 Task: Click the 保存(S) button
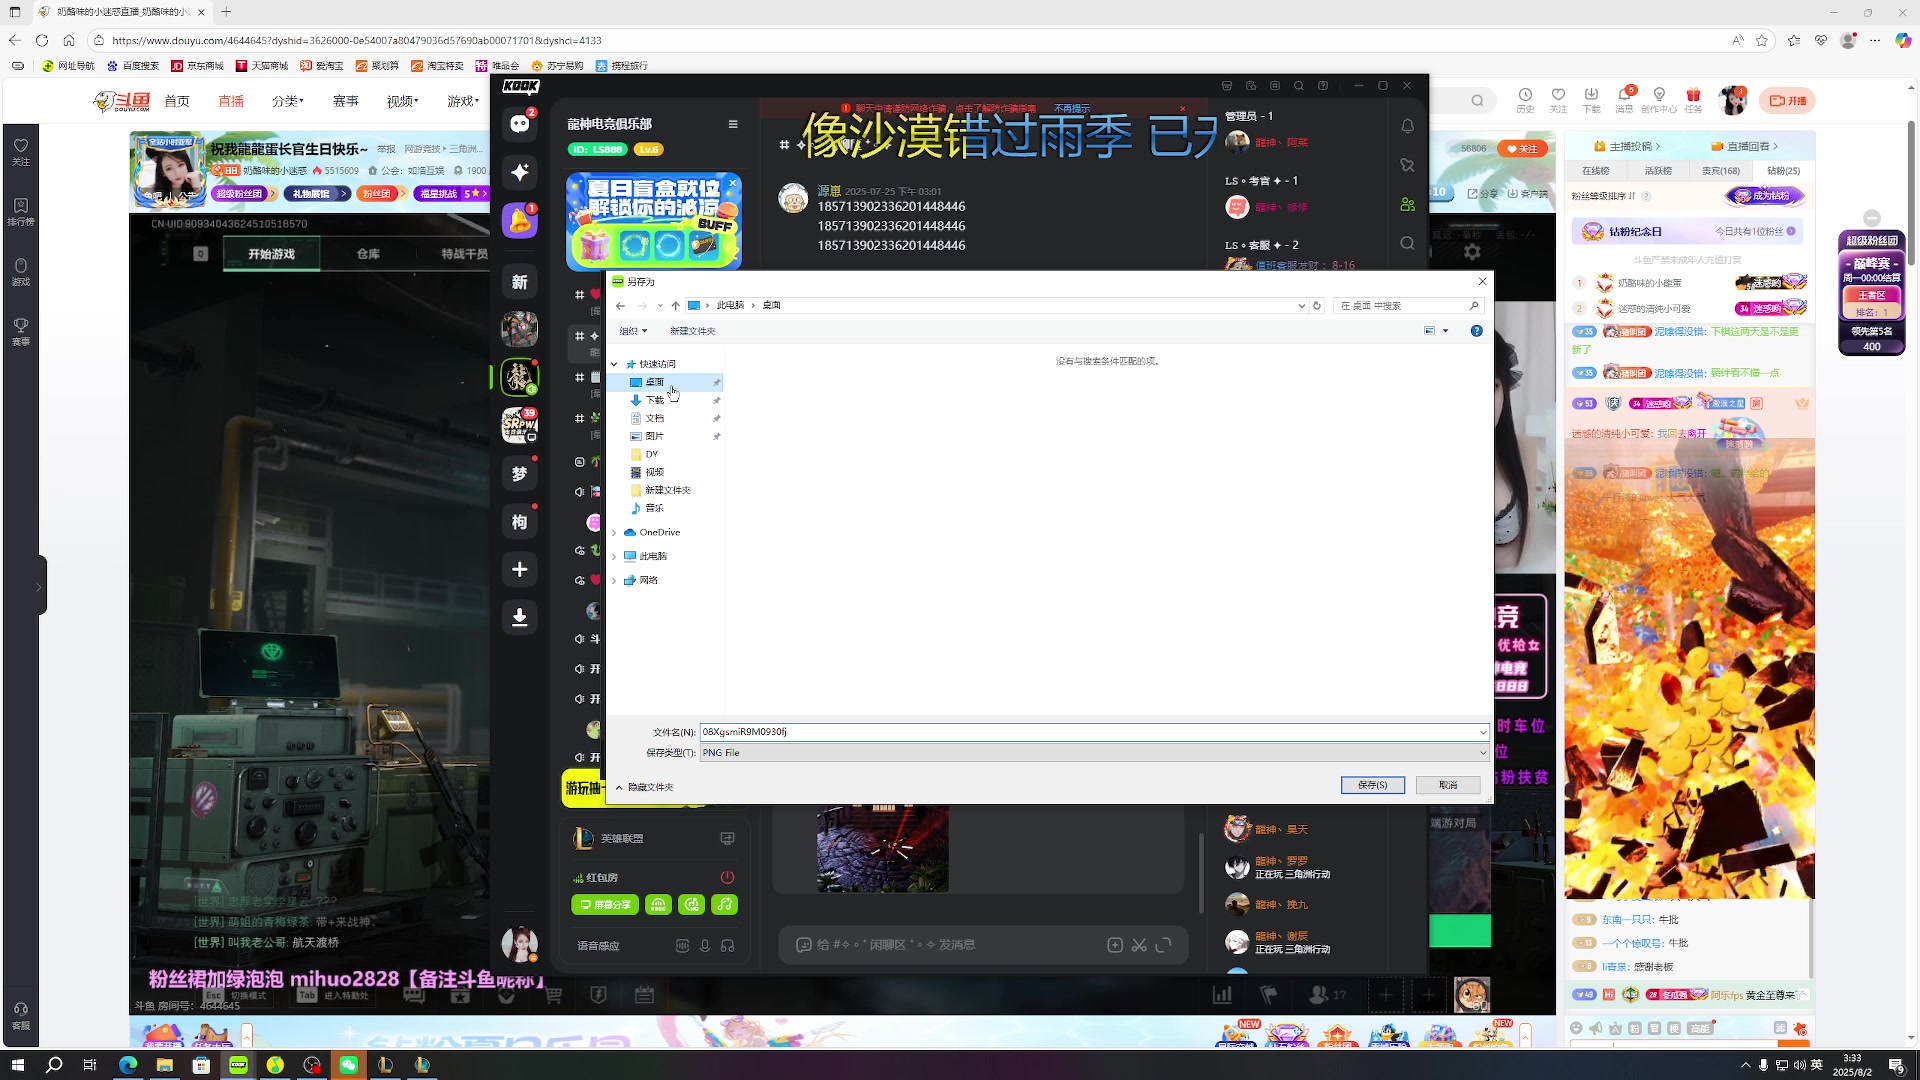1372,785
